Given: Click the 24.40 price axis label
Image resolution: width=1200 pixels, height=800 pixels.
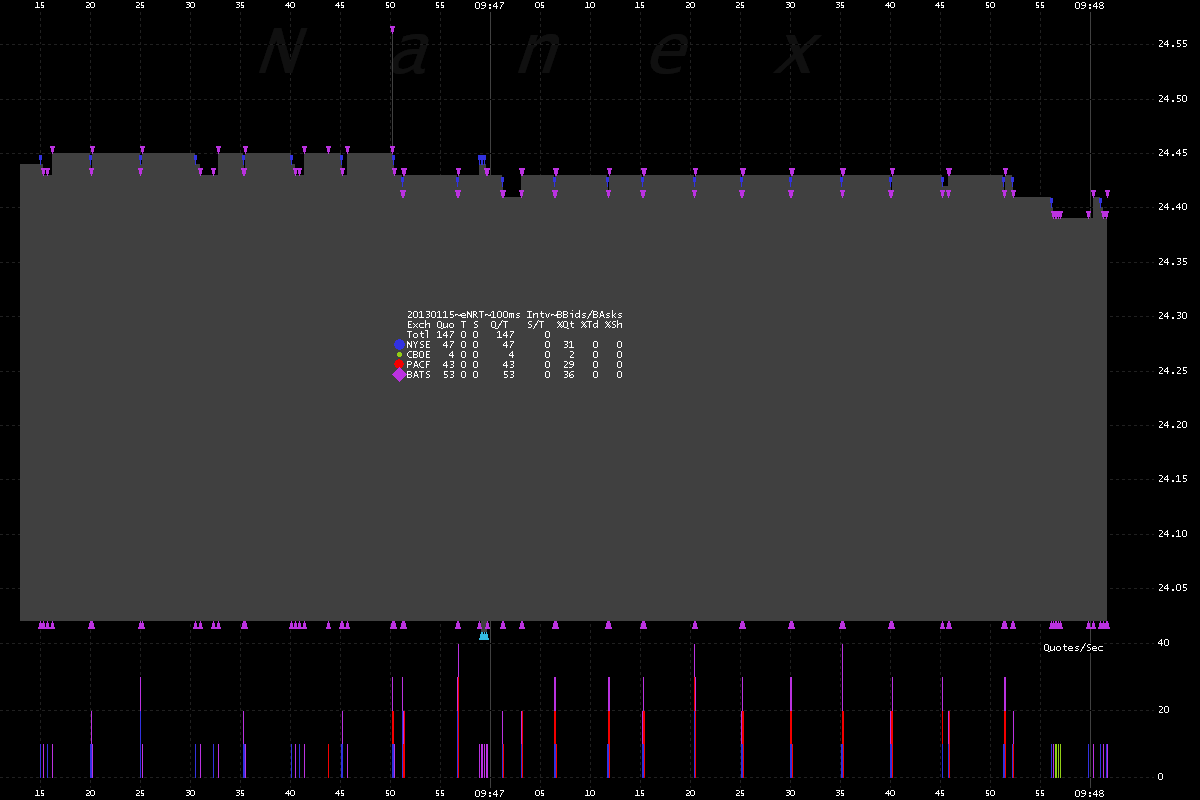Looking at the screenshot, I should 1172,207.
